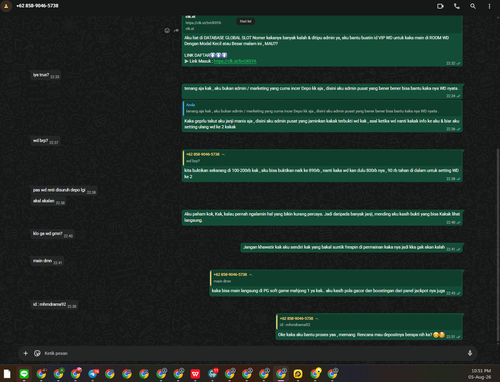
Task: Open the LINE app from taskbar
Action: point(24,374)
